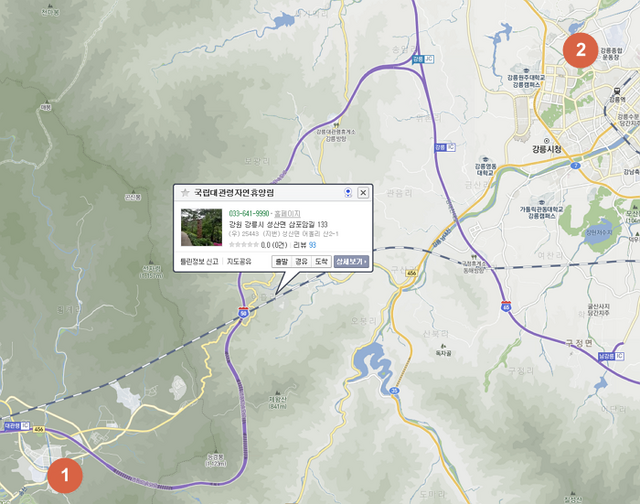Click the route 50 highway shield icon

pos(244,313)
